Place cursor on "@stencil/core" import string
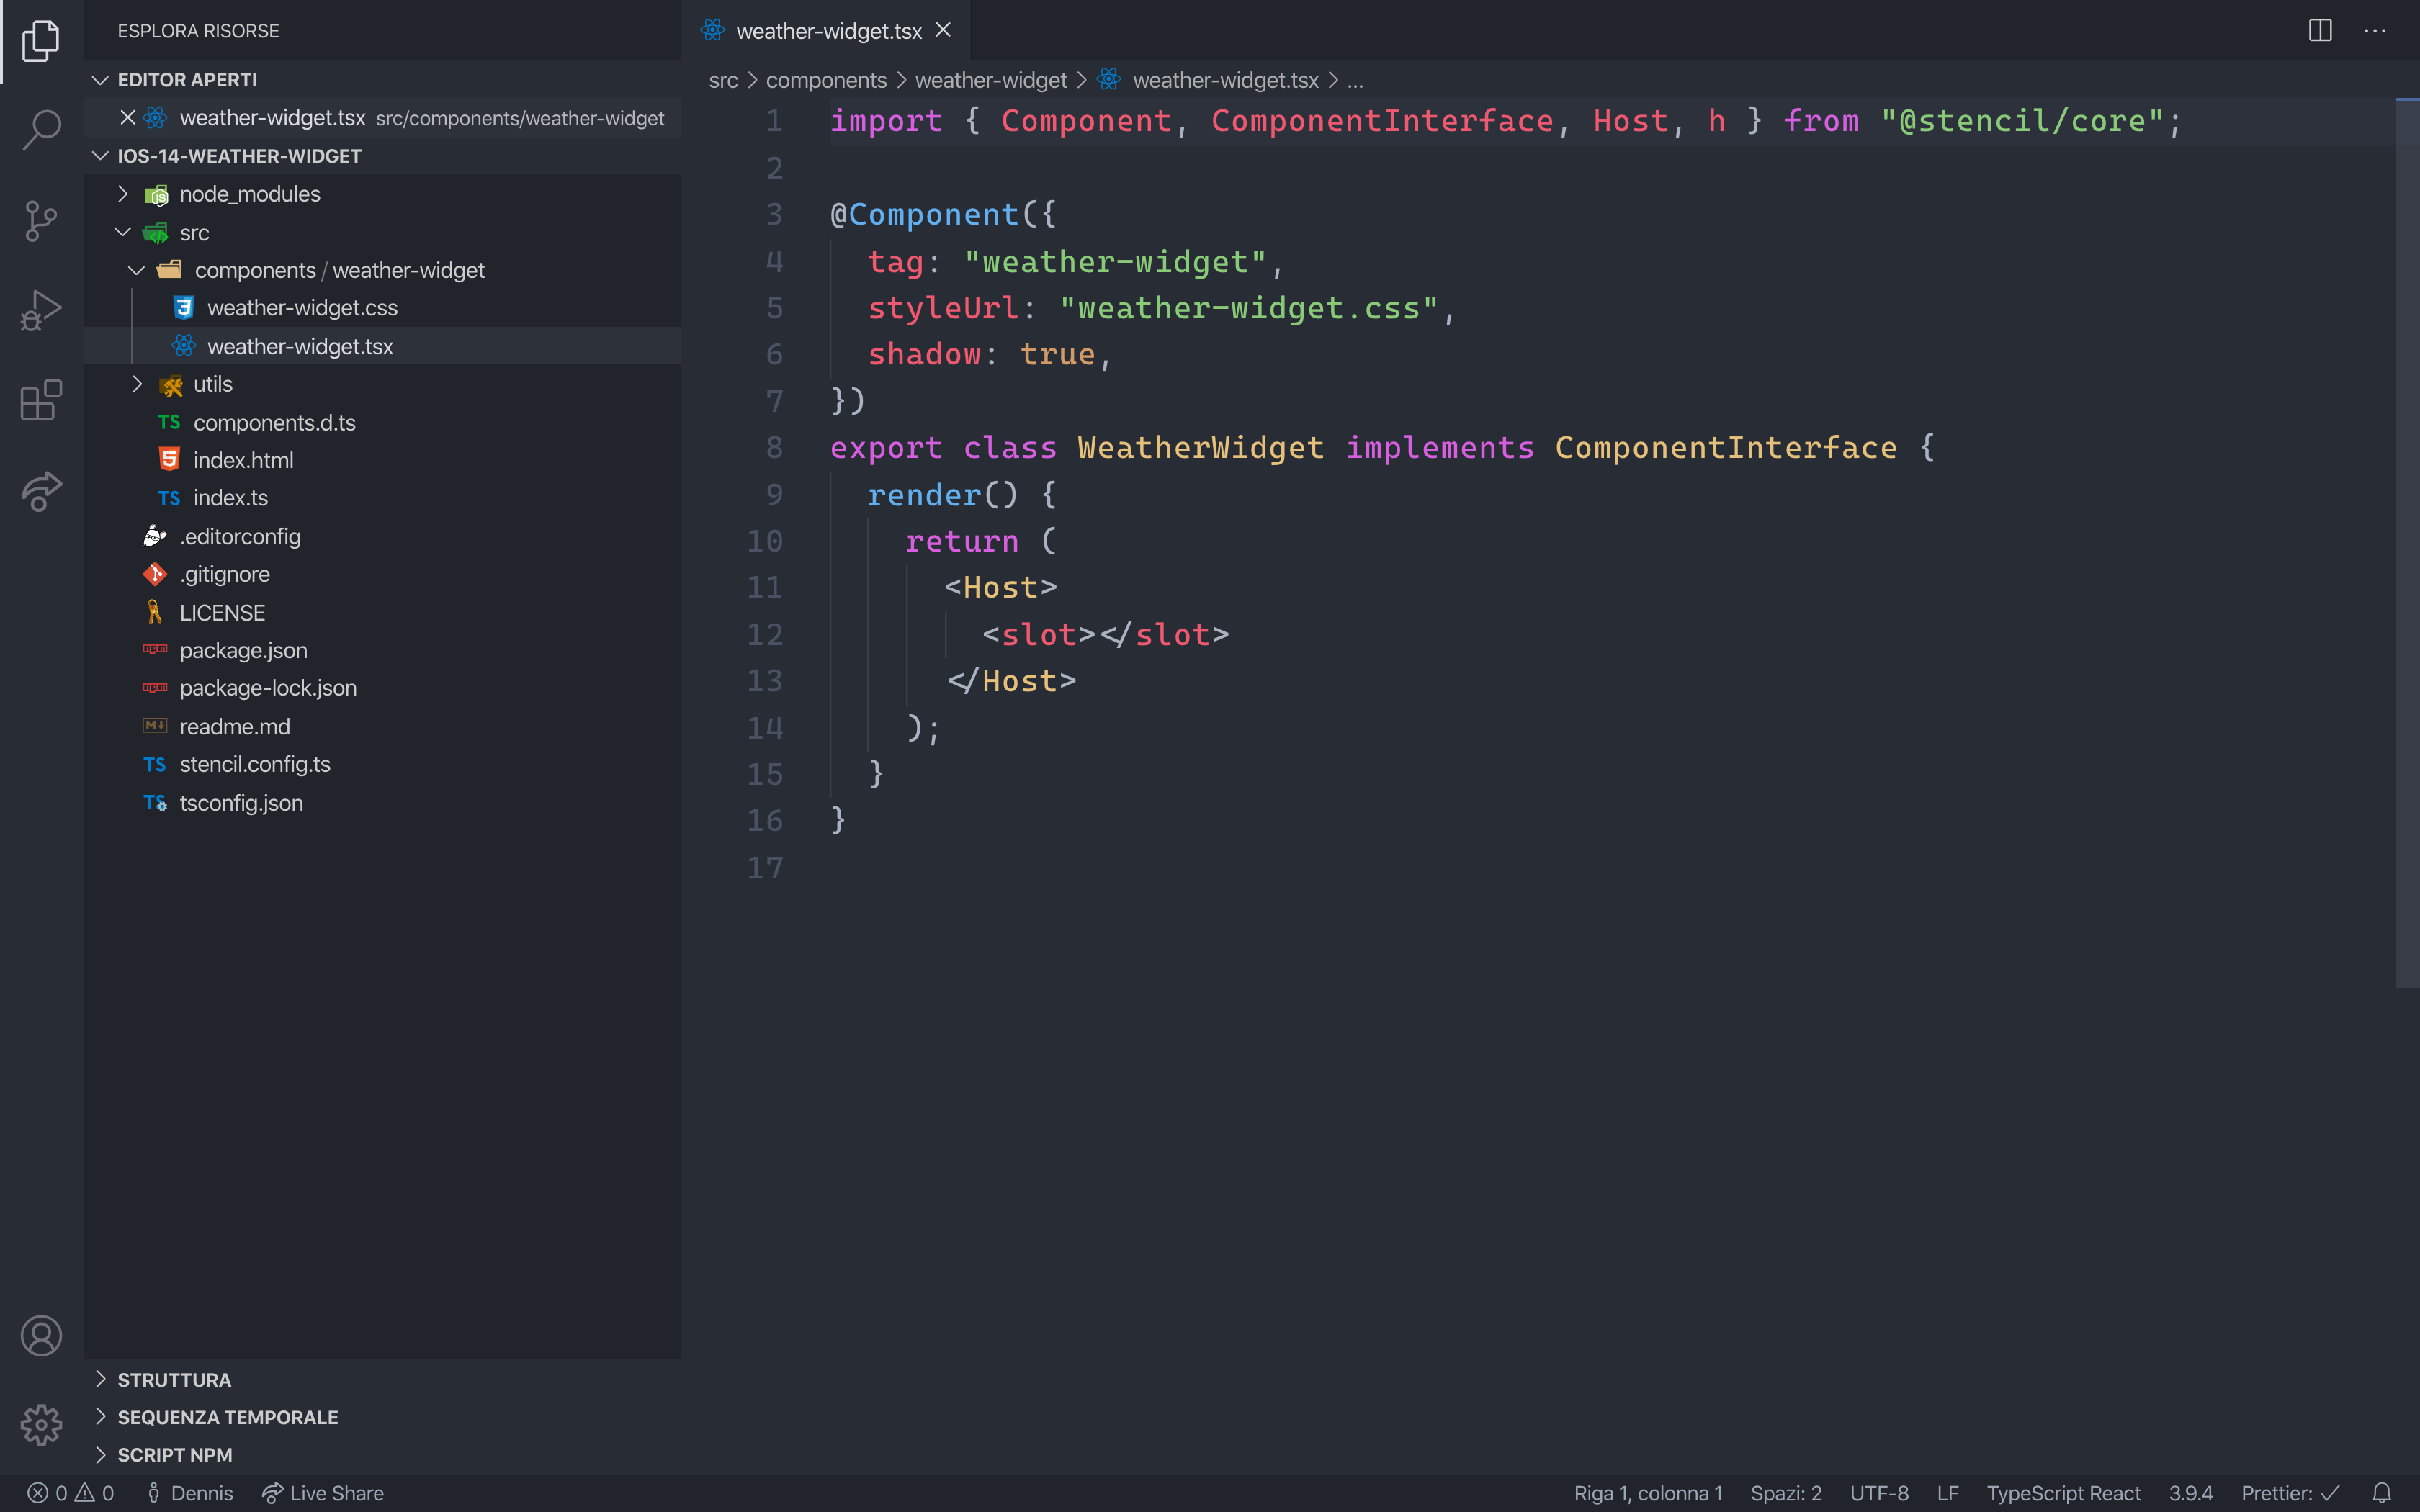This screenshot has height=1512, width=2420. 2022,121
